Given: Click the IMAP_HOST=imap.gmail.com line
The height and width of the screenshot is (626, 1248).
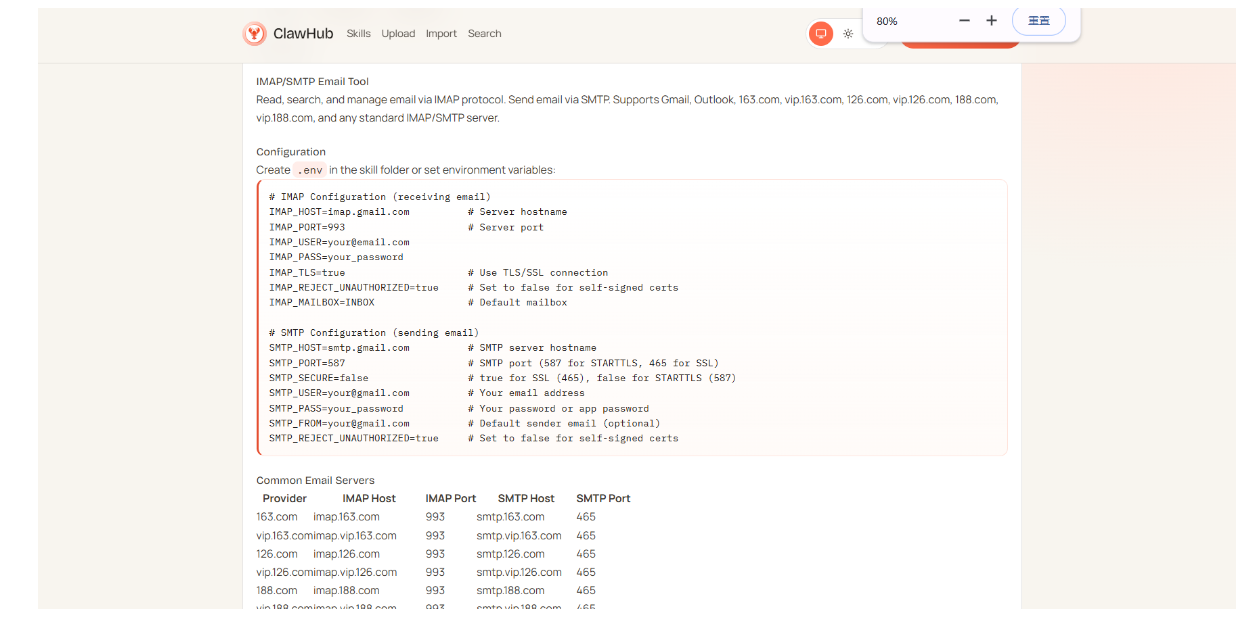Looking at the screenshot, I should point(339,212).
